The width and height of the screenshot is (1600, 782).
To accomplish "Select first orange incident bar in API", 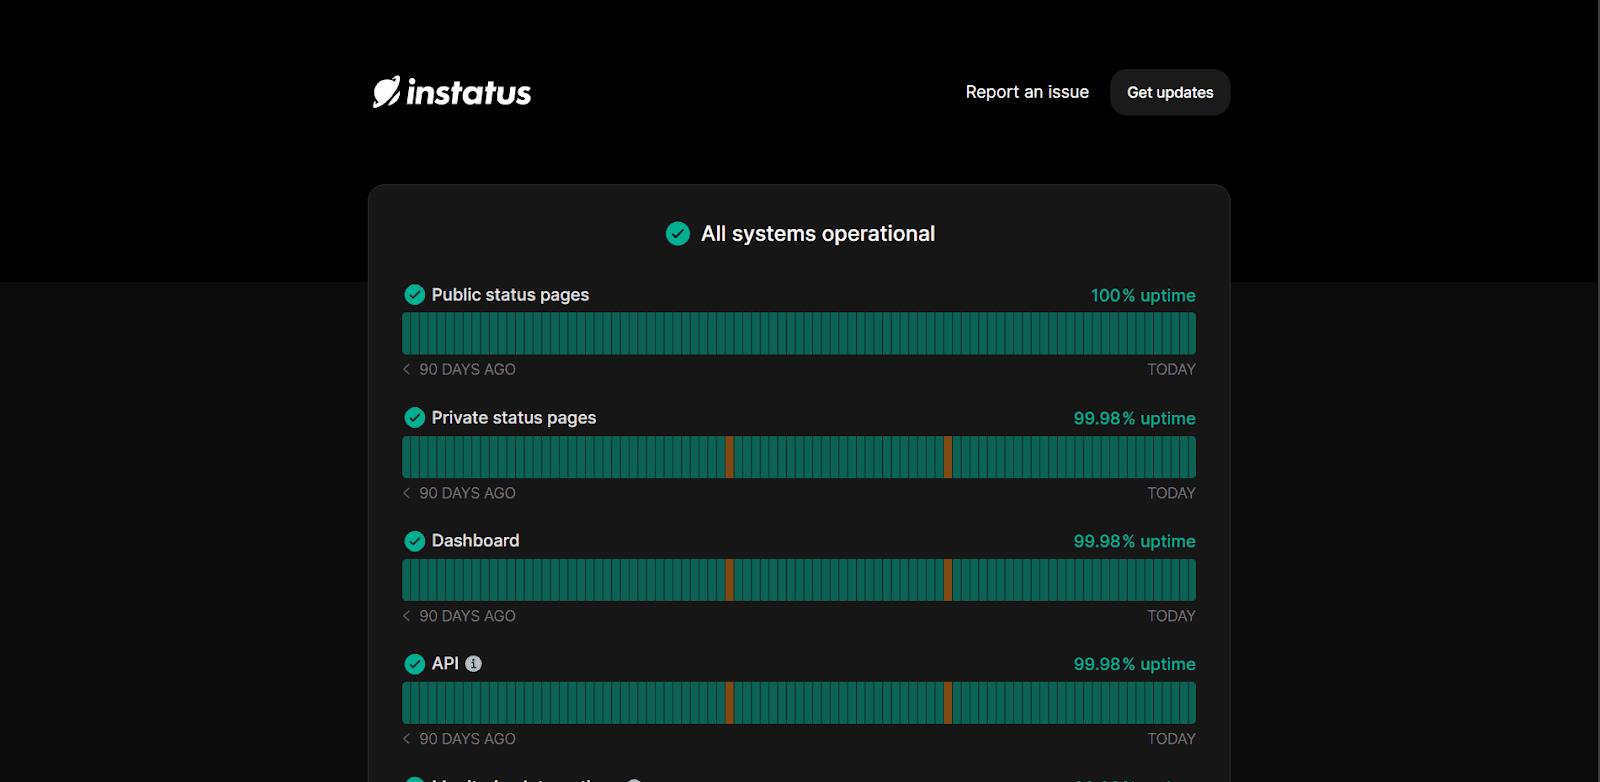I will (x=730, y=703).
